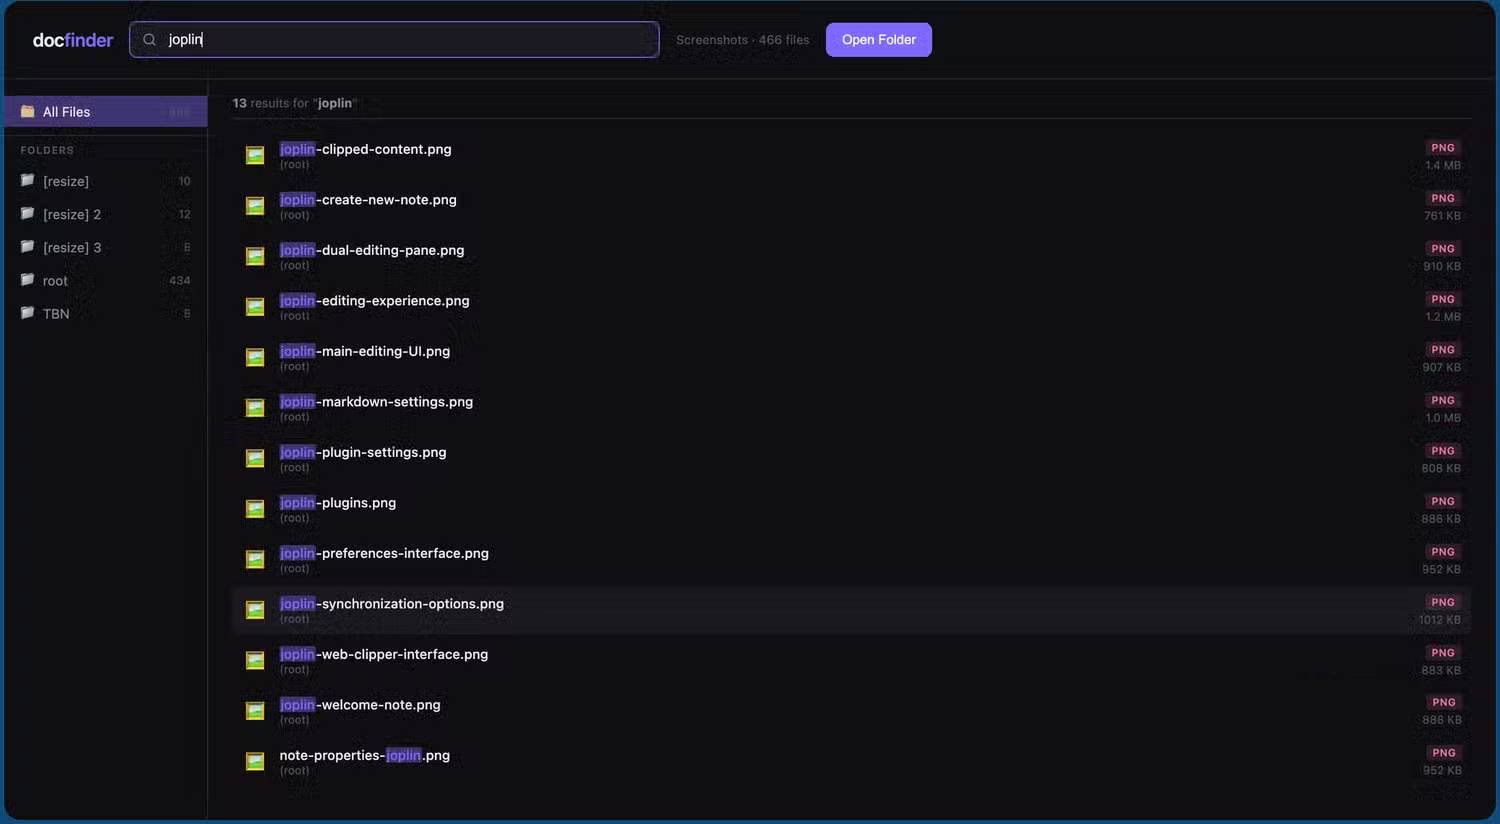Select joplin-welcome-note.png file name
This screenshot has width=1500, height=824.
coord(360,705)
